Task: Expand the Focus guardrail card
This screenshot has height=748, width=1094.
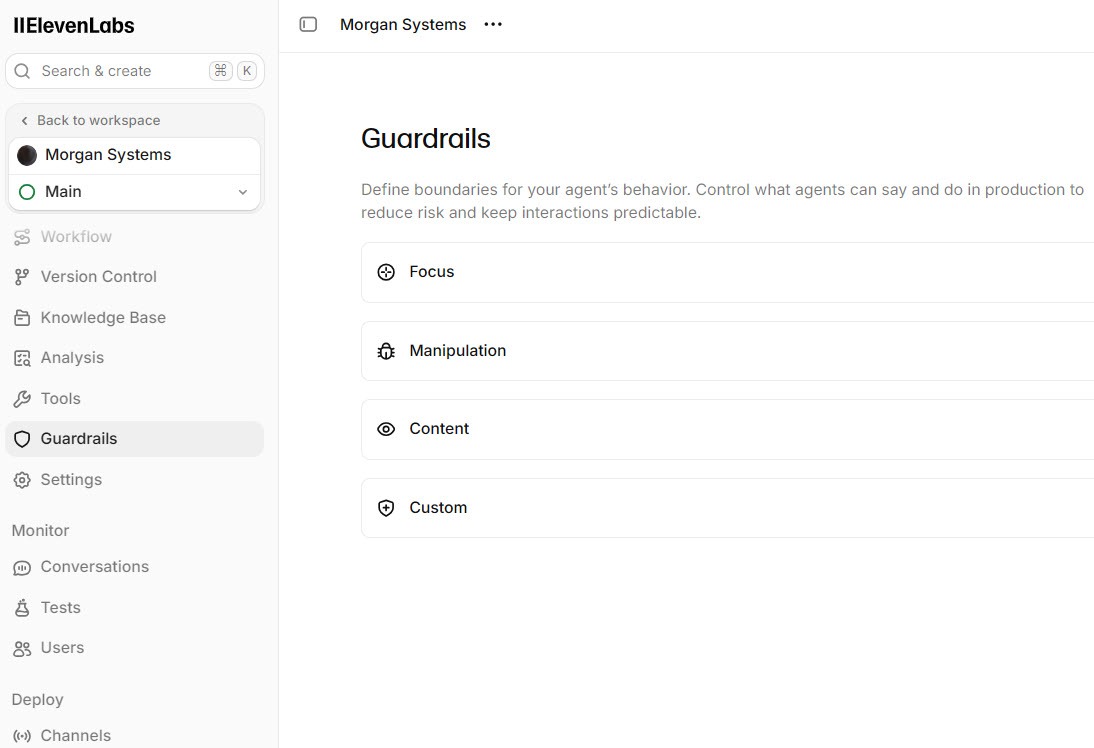Action: coord(727,272)
